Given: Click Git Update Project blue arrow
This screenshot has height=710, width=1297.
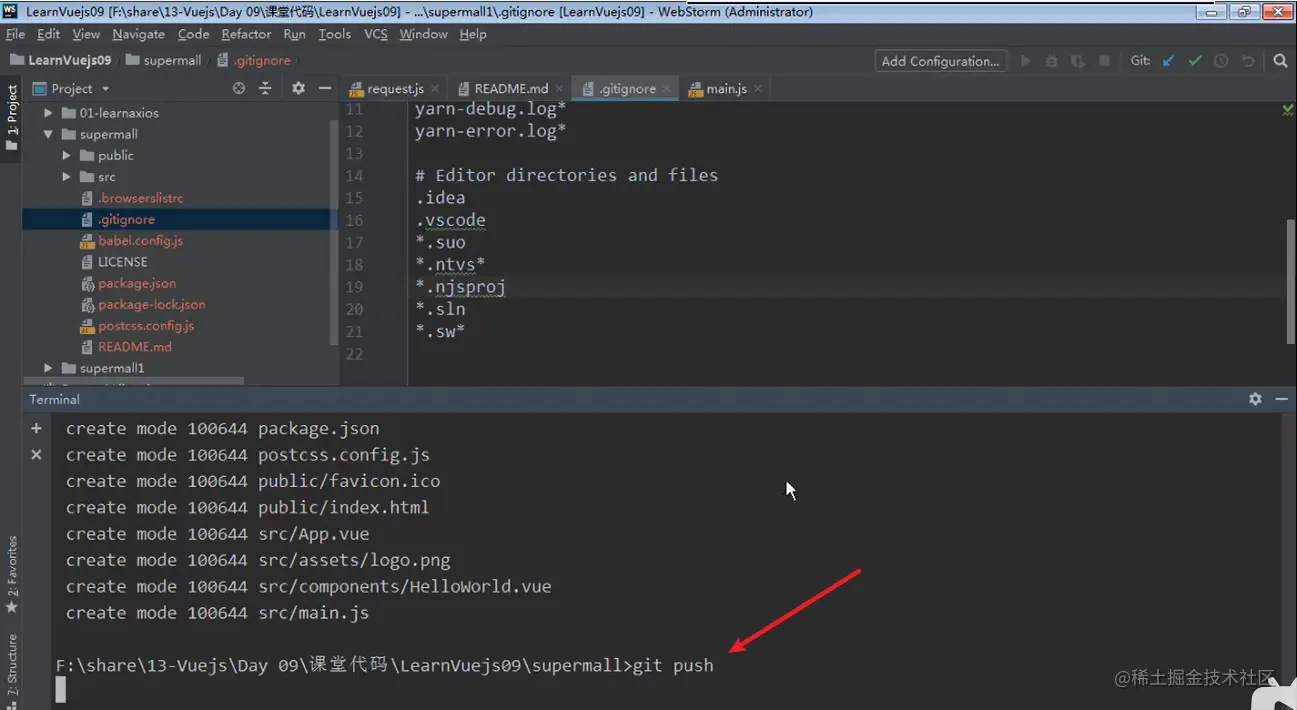Looking at the screenshot, I should pos(1168,61).
